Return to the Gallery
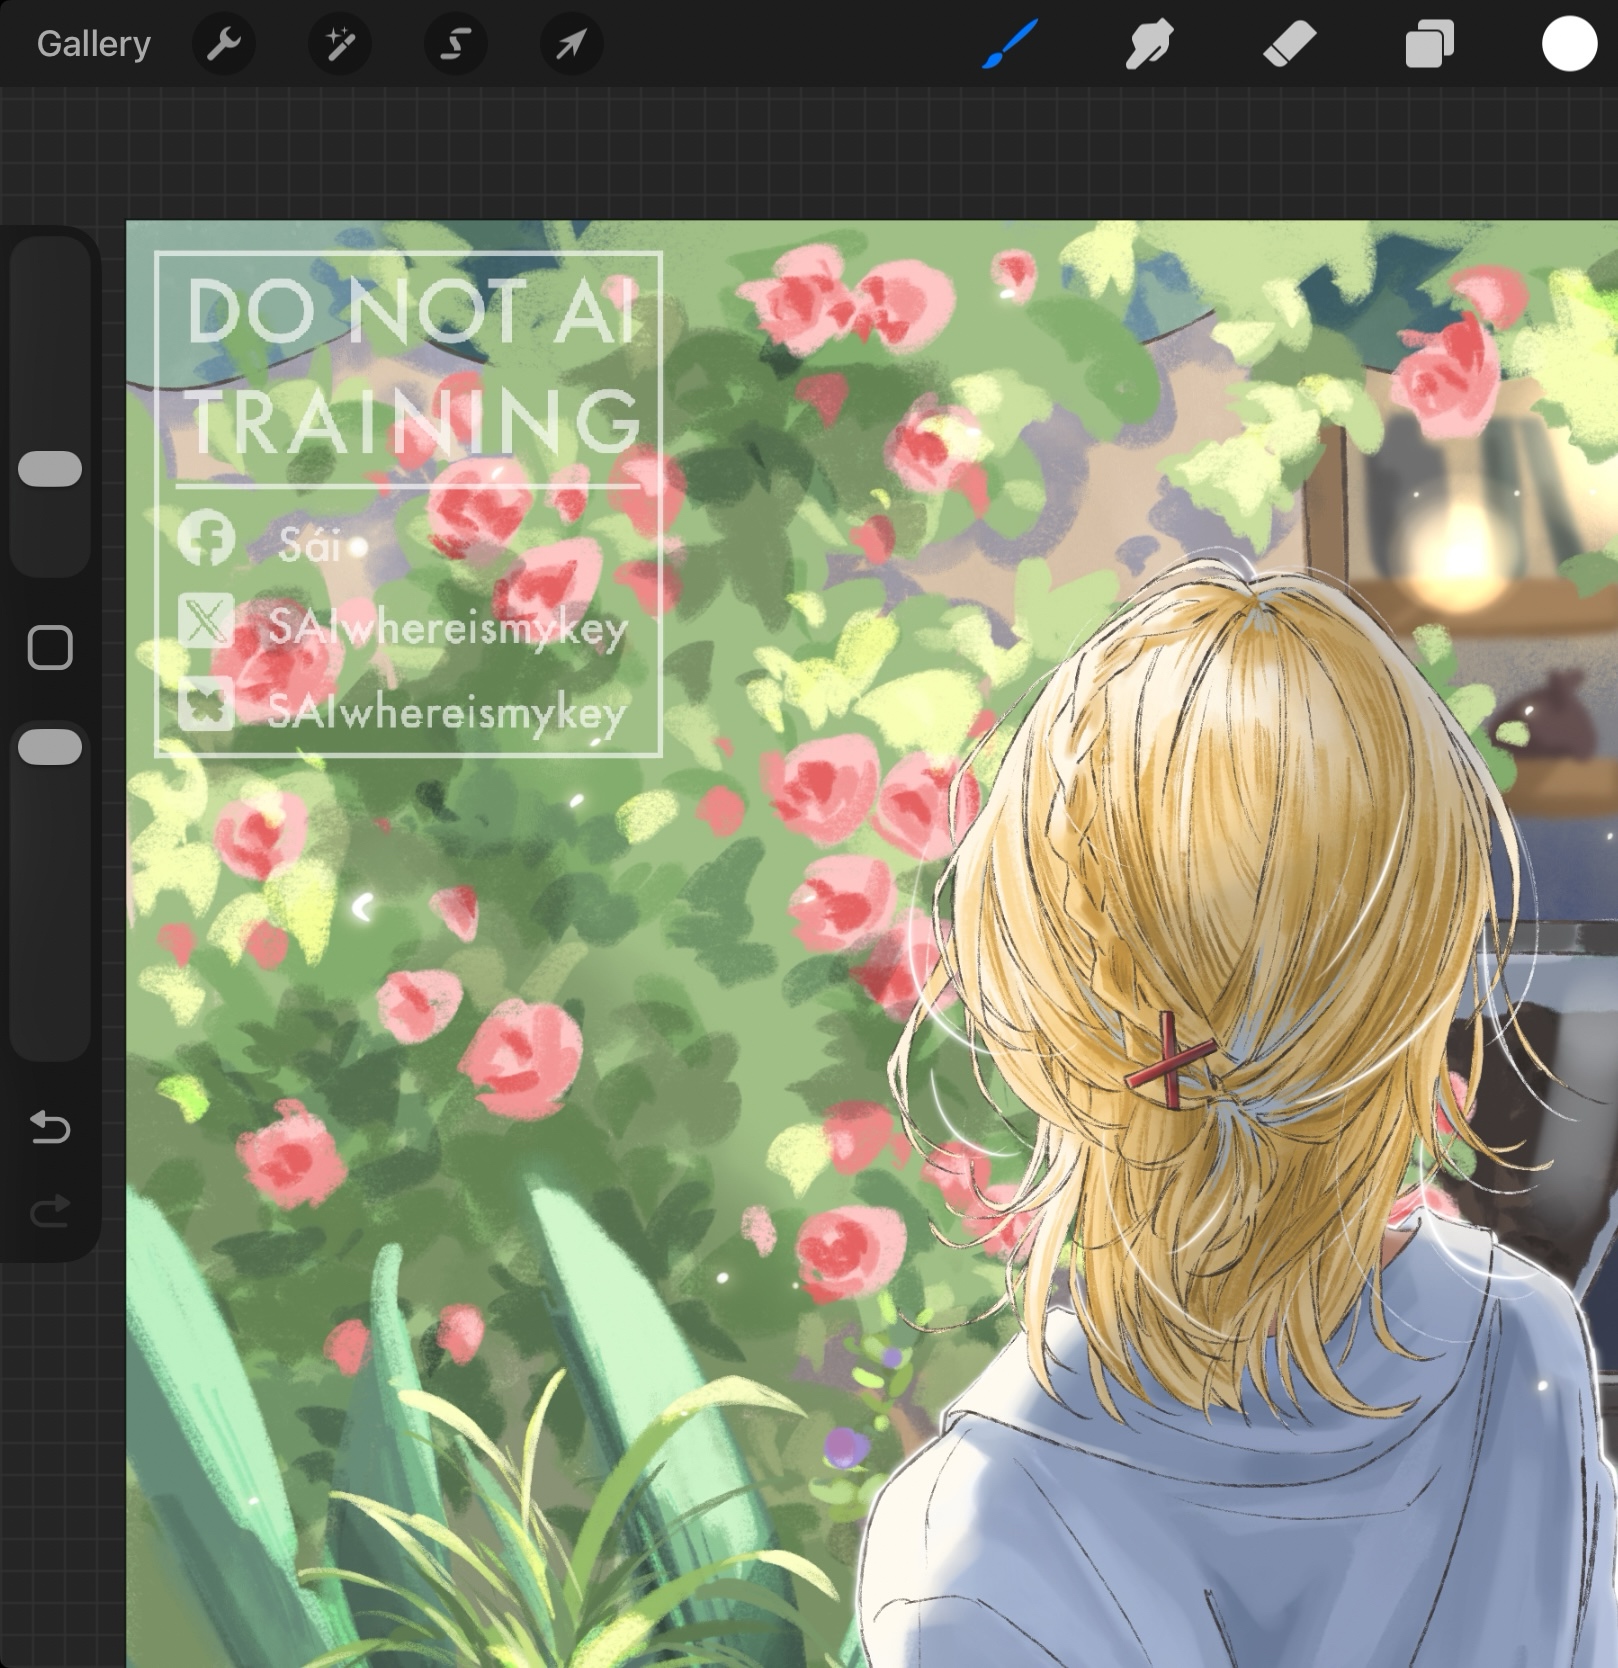1618x1668 pixels. click(93, 44)
